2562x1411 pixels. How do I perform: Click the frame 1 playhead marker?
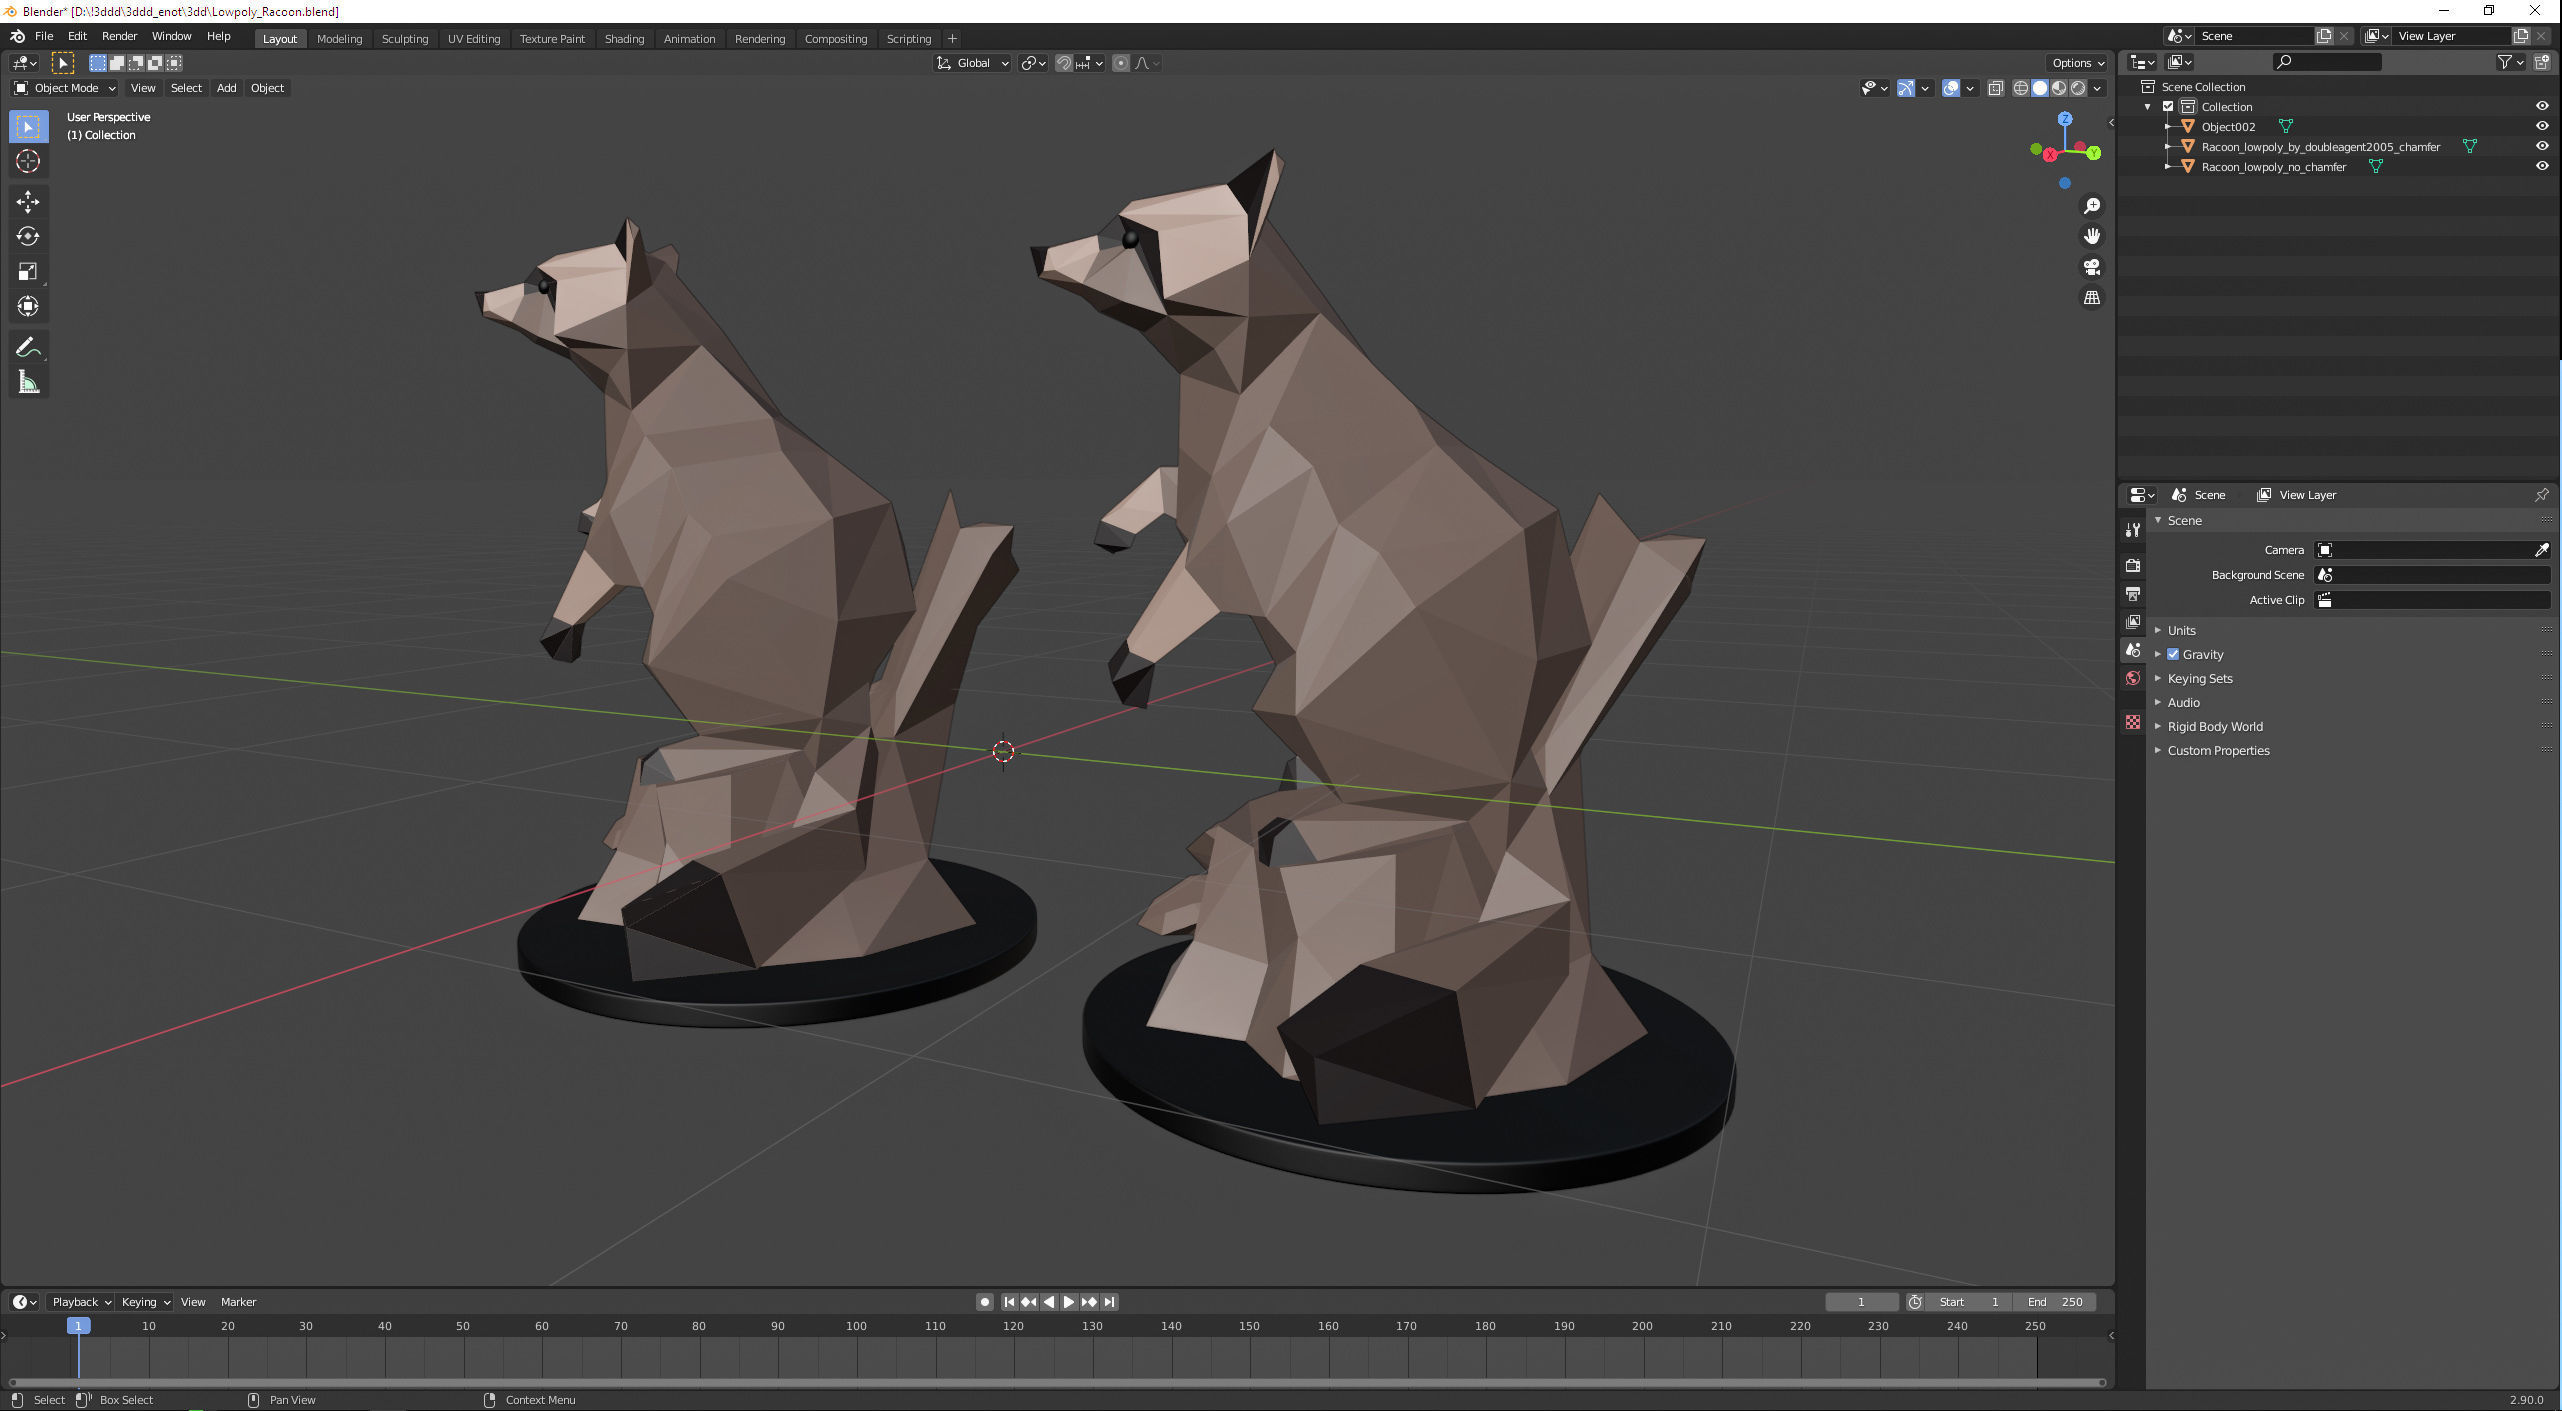(x=78, y=1326)
